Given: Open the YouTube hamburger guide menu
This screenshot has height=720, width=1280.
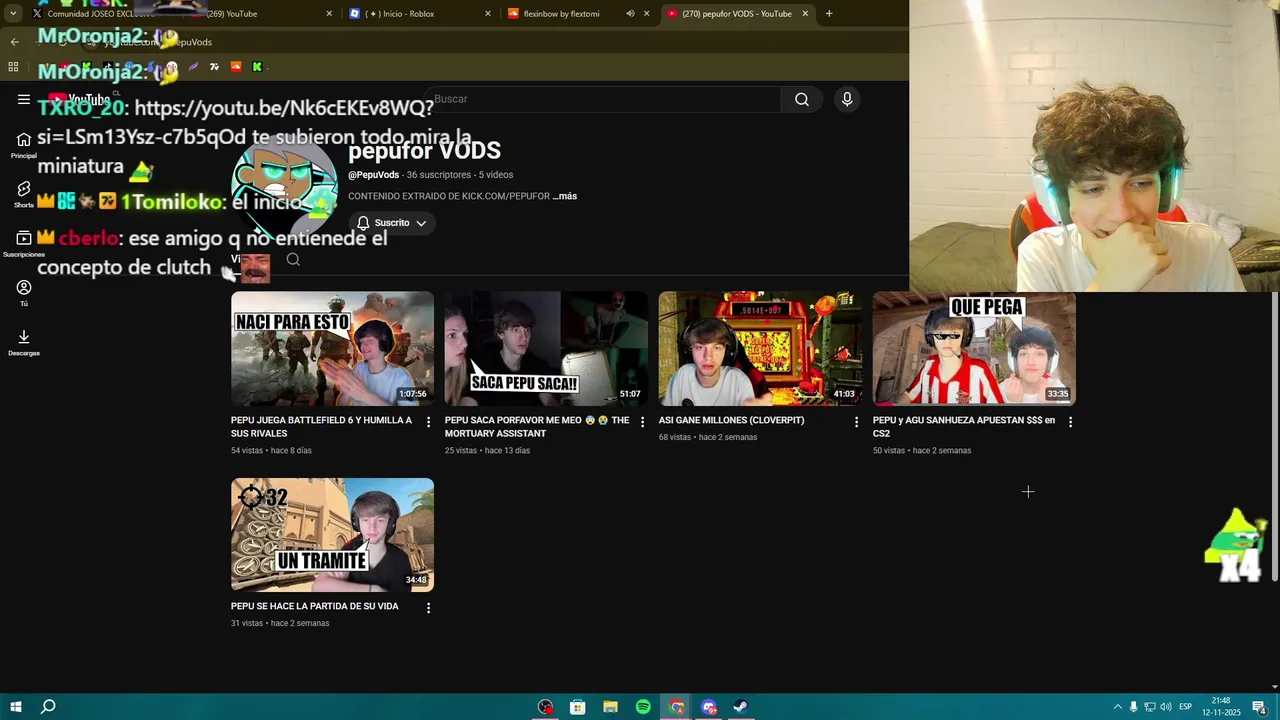Looking at the screenshot, I should pyautogui.click(x=24, y=99).
